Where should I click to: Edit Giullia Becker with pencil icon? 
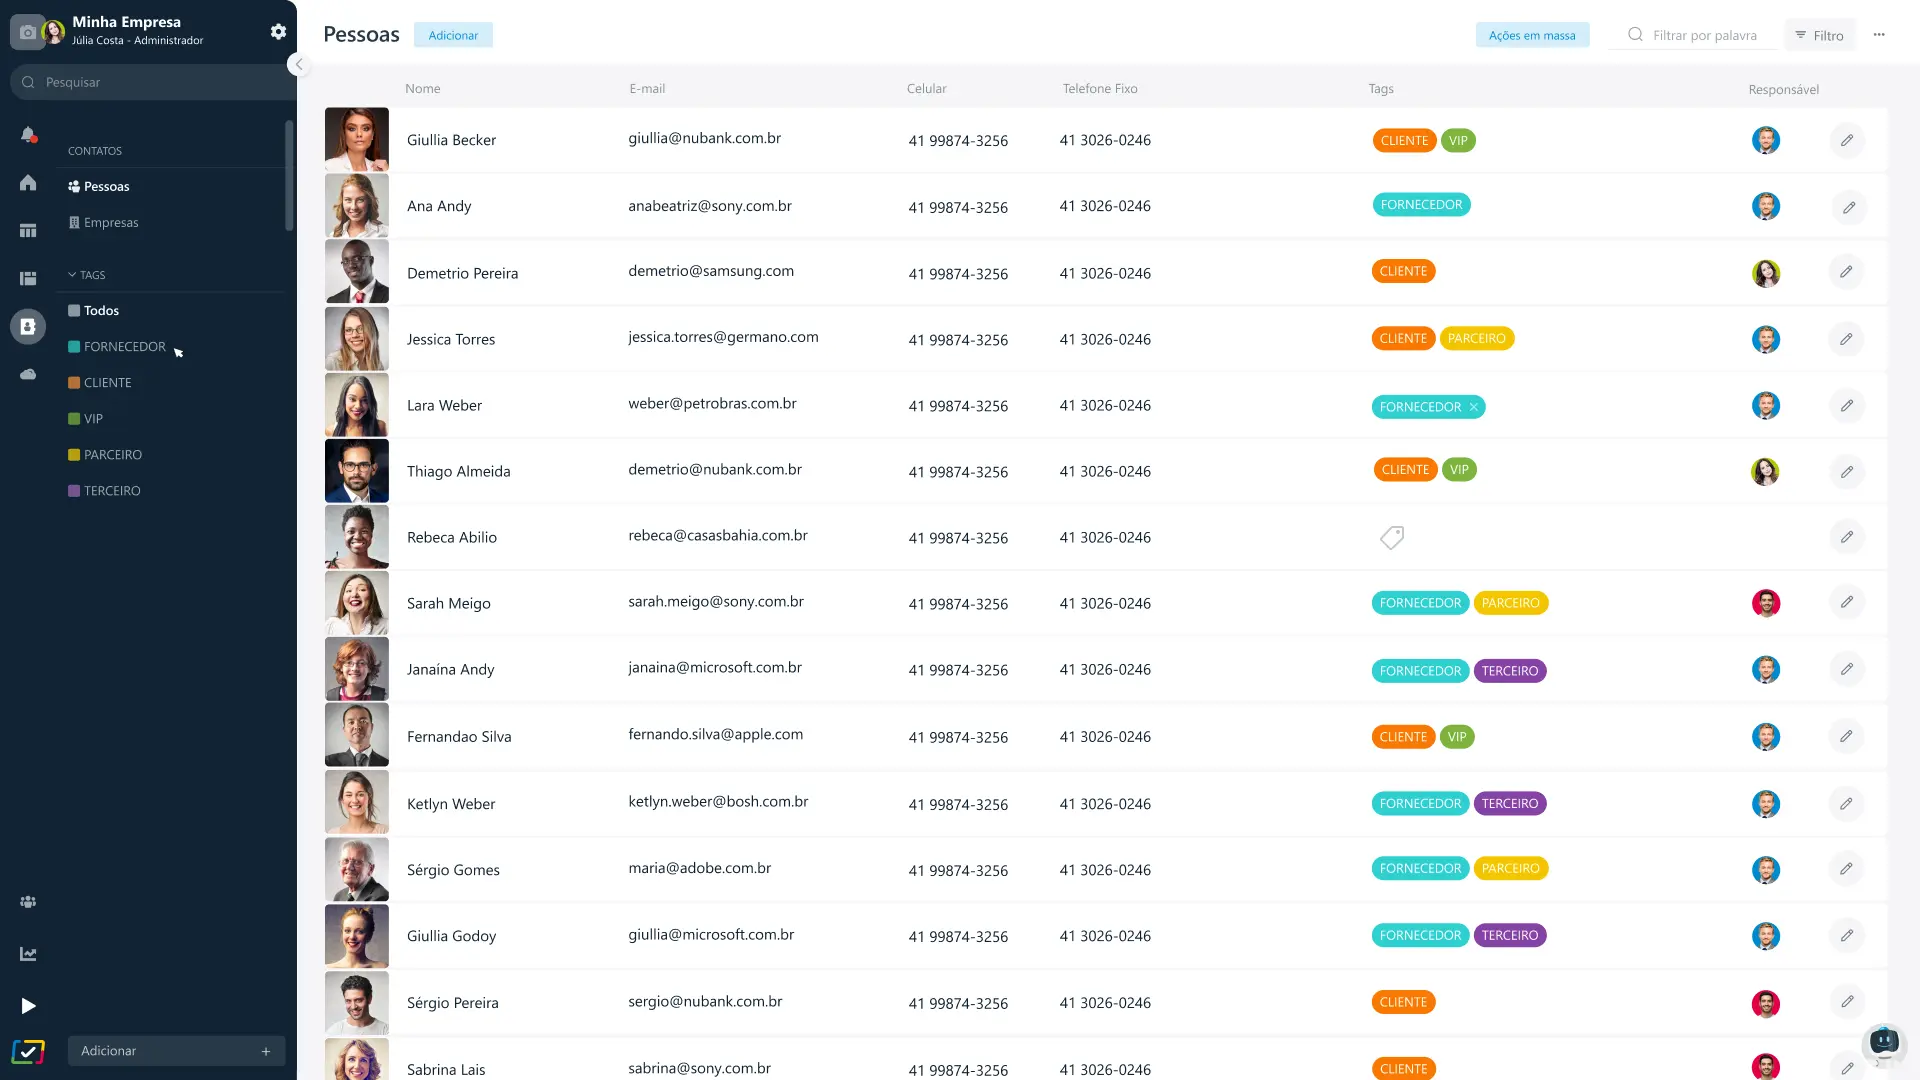pos(1847,140)
